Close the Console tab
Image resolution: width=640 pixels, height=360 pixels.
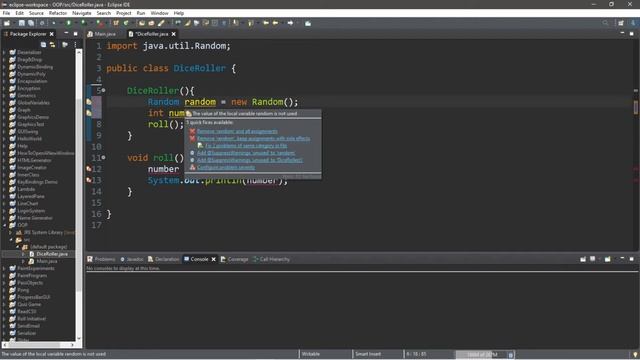[x=213, y=259]
